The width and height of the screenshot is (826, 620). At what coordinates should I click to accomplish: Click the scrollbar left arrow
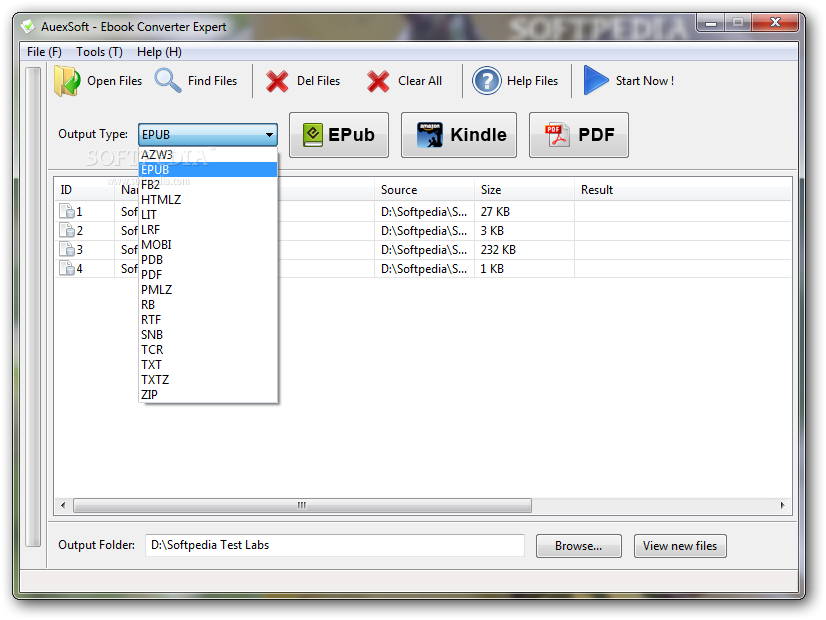pyautogui.click(x=63, y=505)
